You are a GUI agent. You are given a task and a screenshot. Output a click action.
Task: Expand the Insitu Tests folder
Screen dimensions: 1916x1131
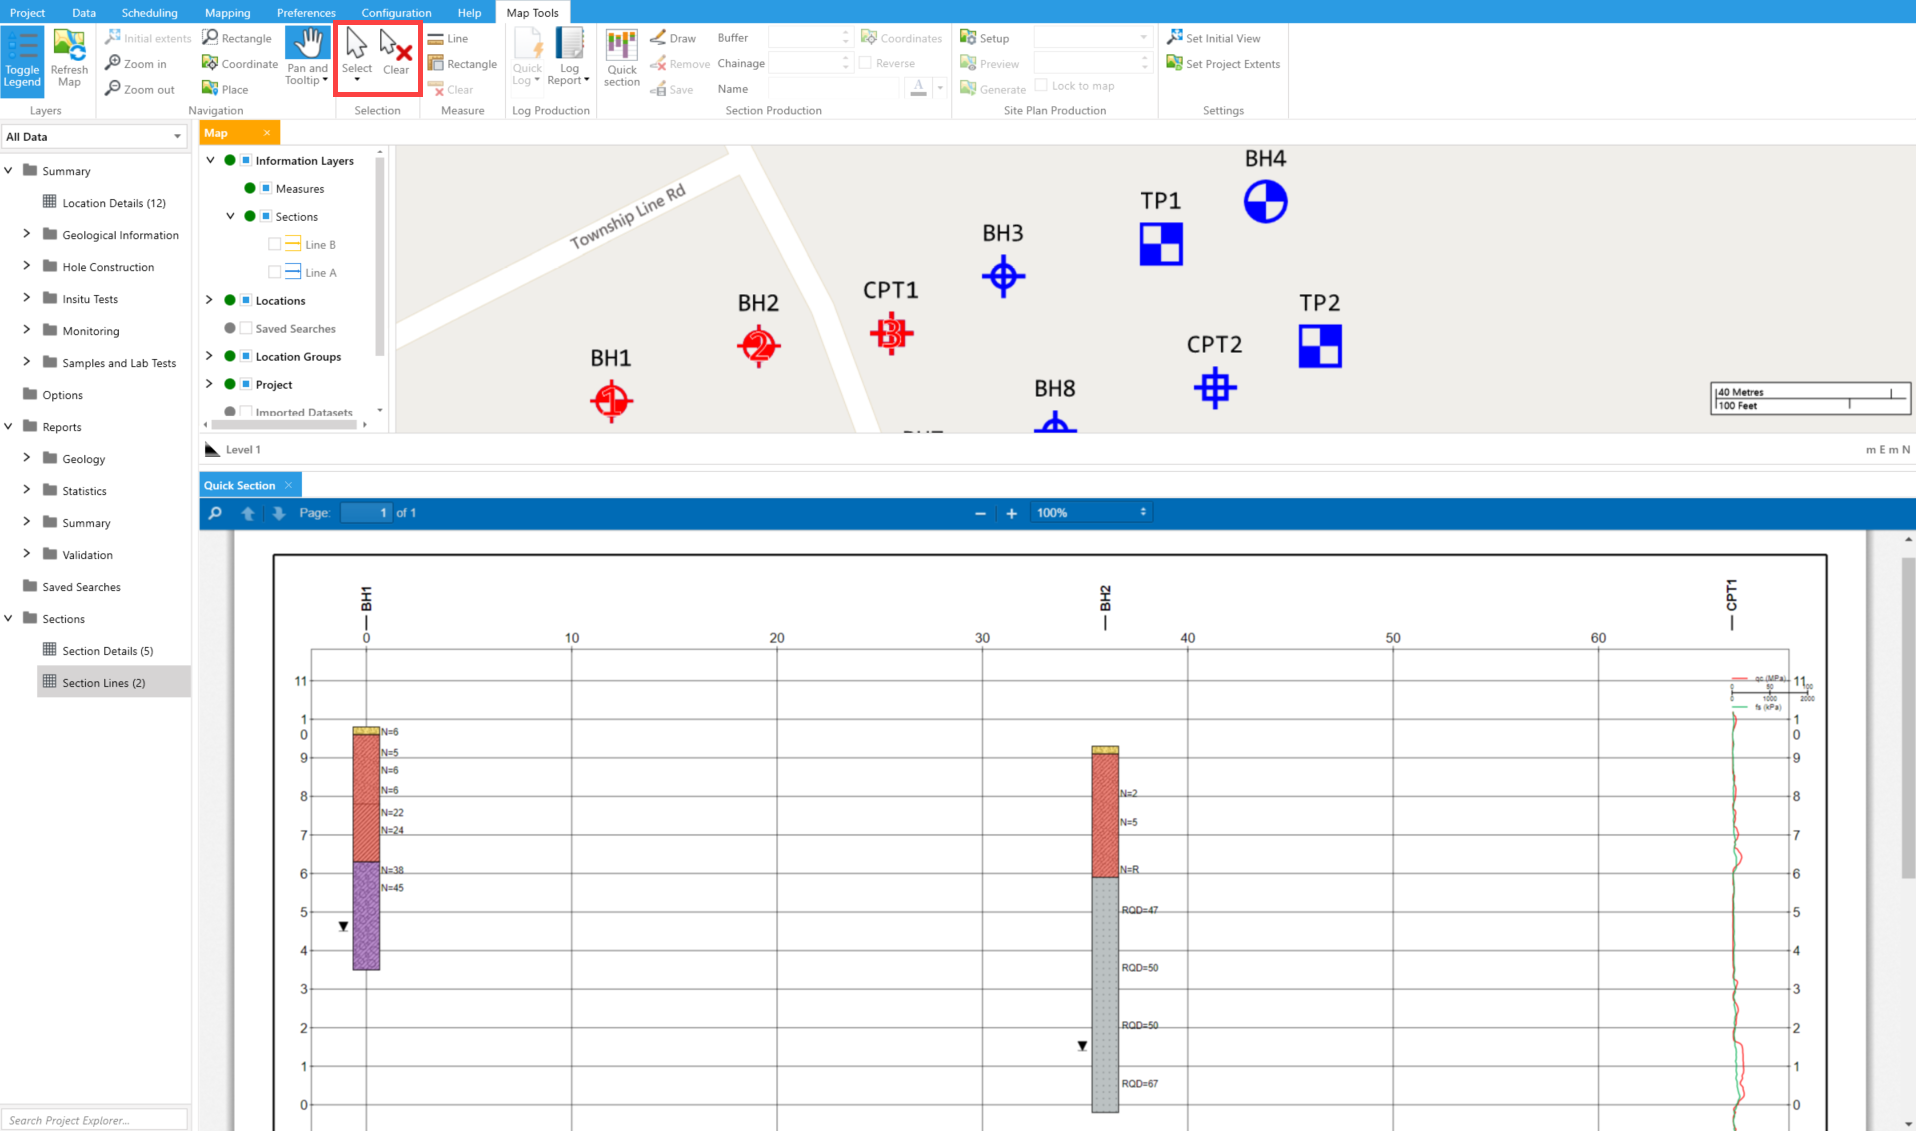(27, 298)
